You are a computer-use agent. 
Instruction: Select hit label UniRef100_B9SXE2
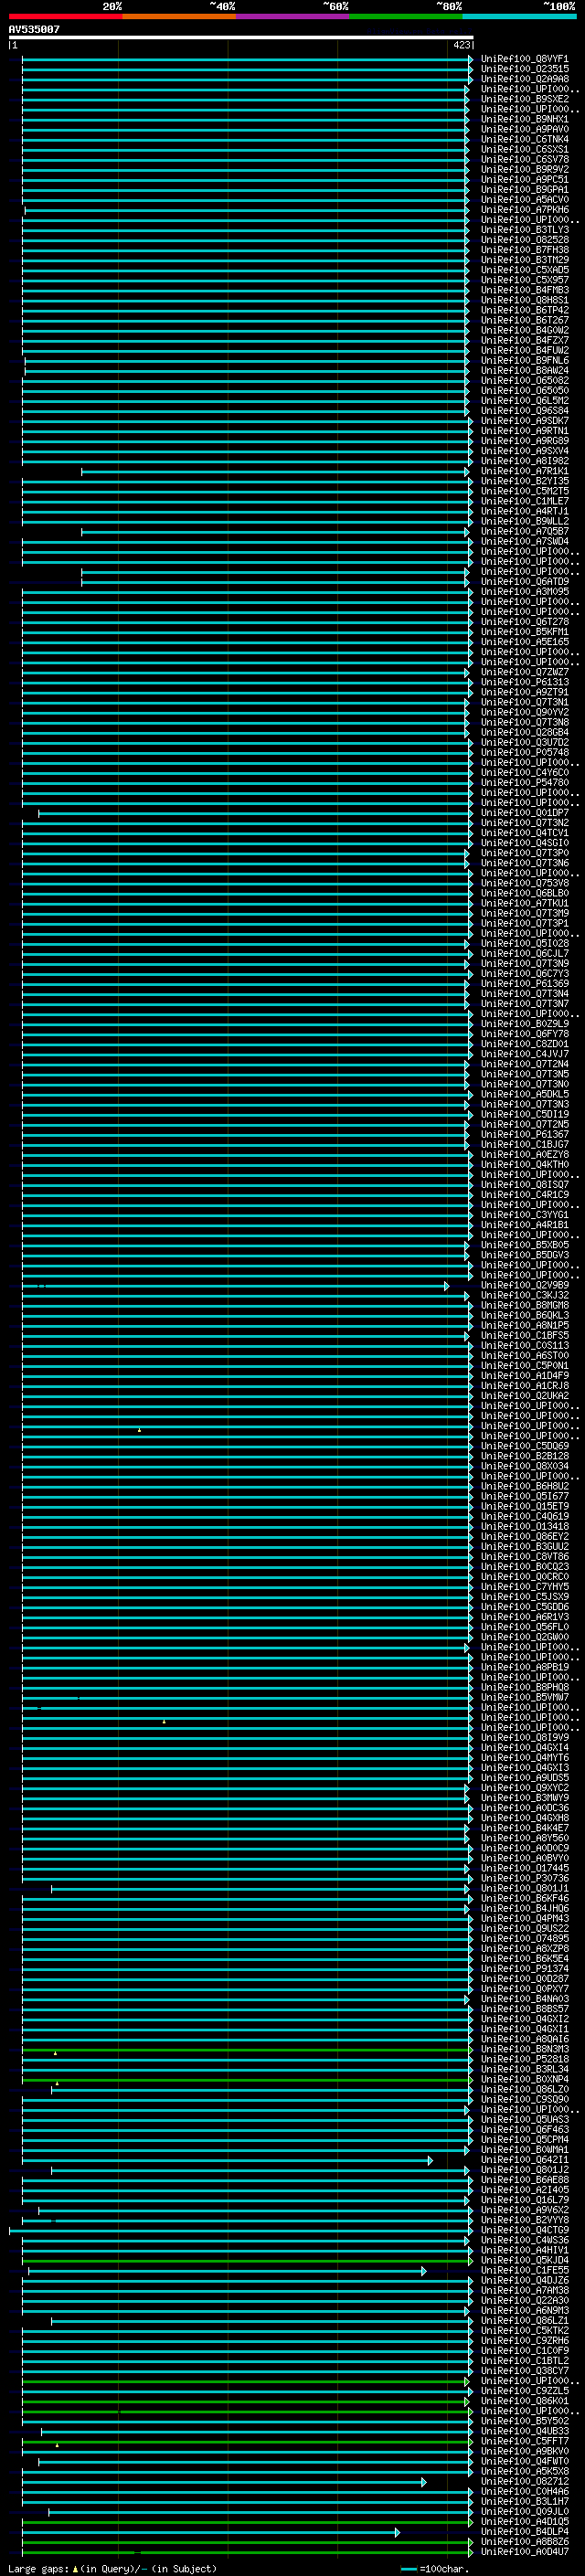click(x=524, y=99)
